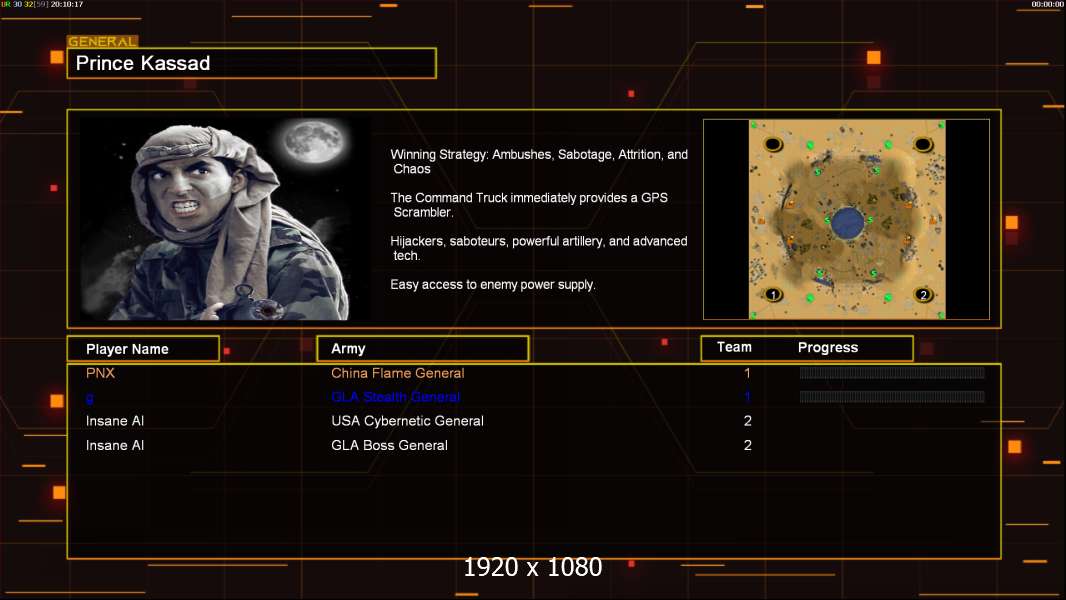Image resolution: width=1066 pixels, height=600 pixels.
Task: Select GLA Stealth General army entry
Action: 396,397
